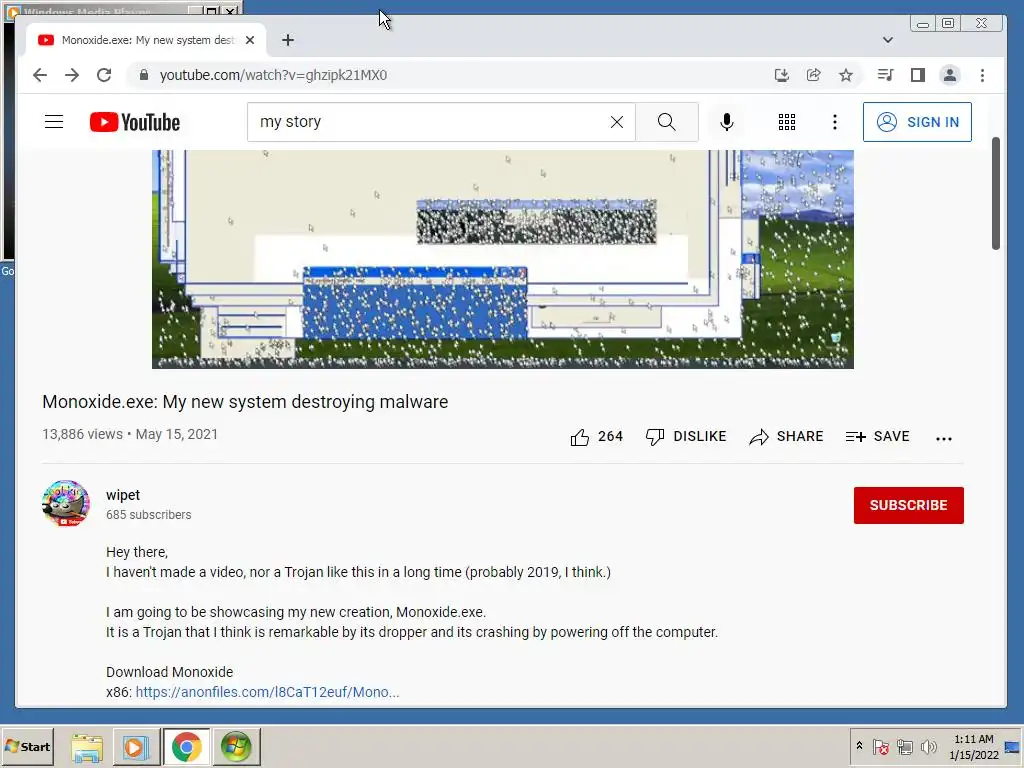Viewport: 1024px width, 768px height.
Task: Click the video title text
Action: (245, 402)
